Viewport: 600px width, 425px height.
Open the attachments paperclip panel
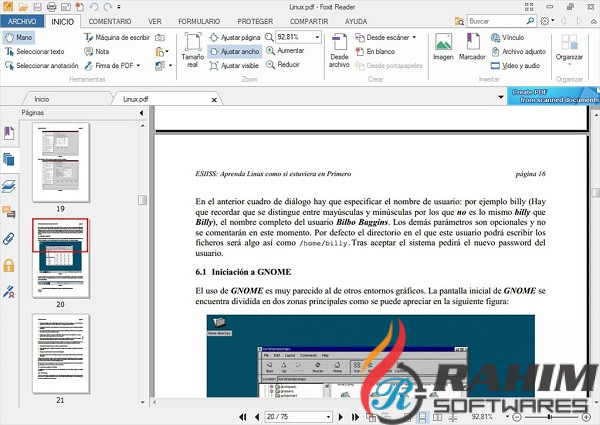coord(9,239)
